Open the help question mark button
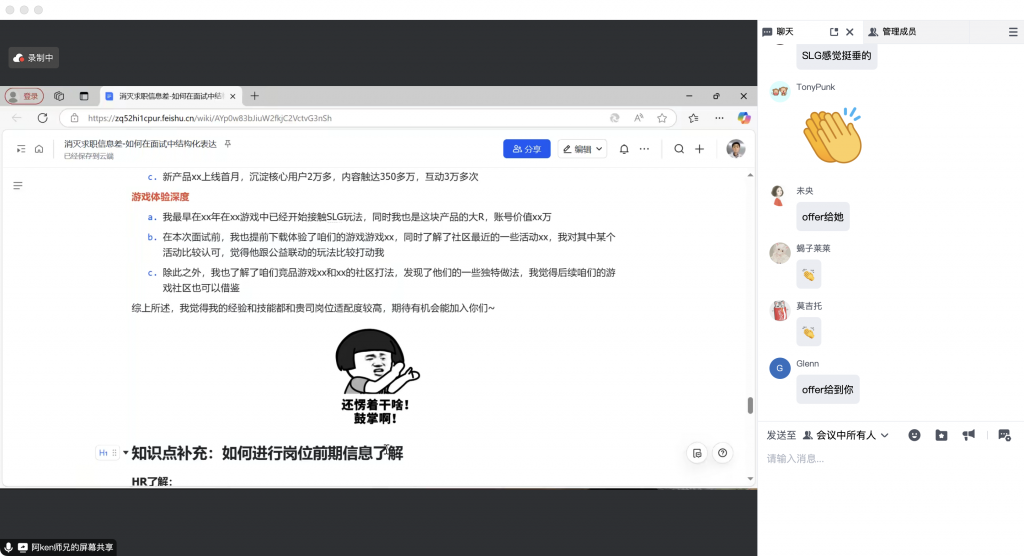The image size is (1024, 556). coord(723,453)
